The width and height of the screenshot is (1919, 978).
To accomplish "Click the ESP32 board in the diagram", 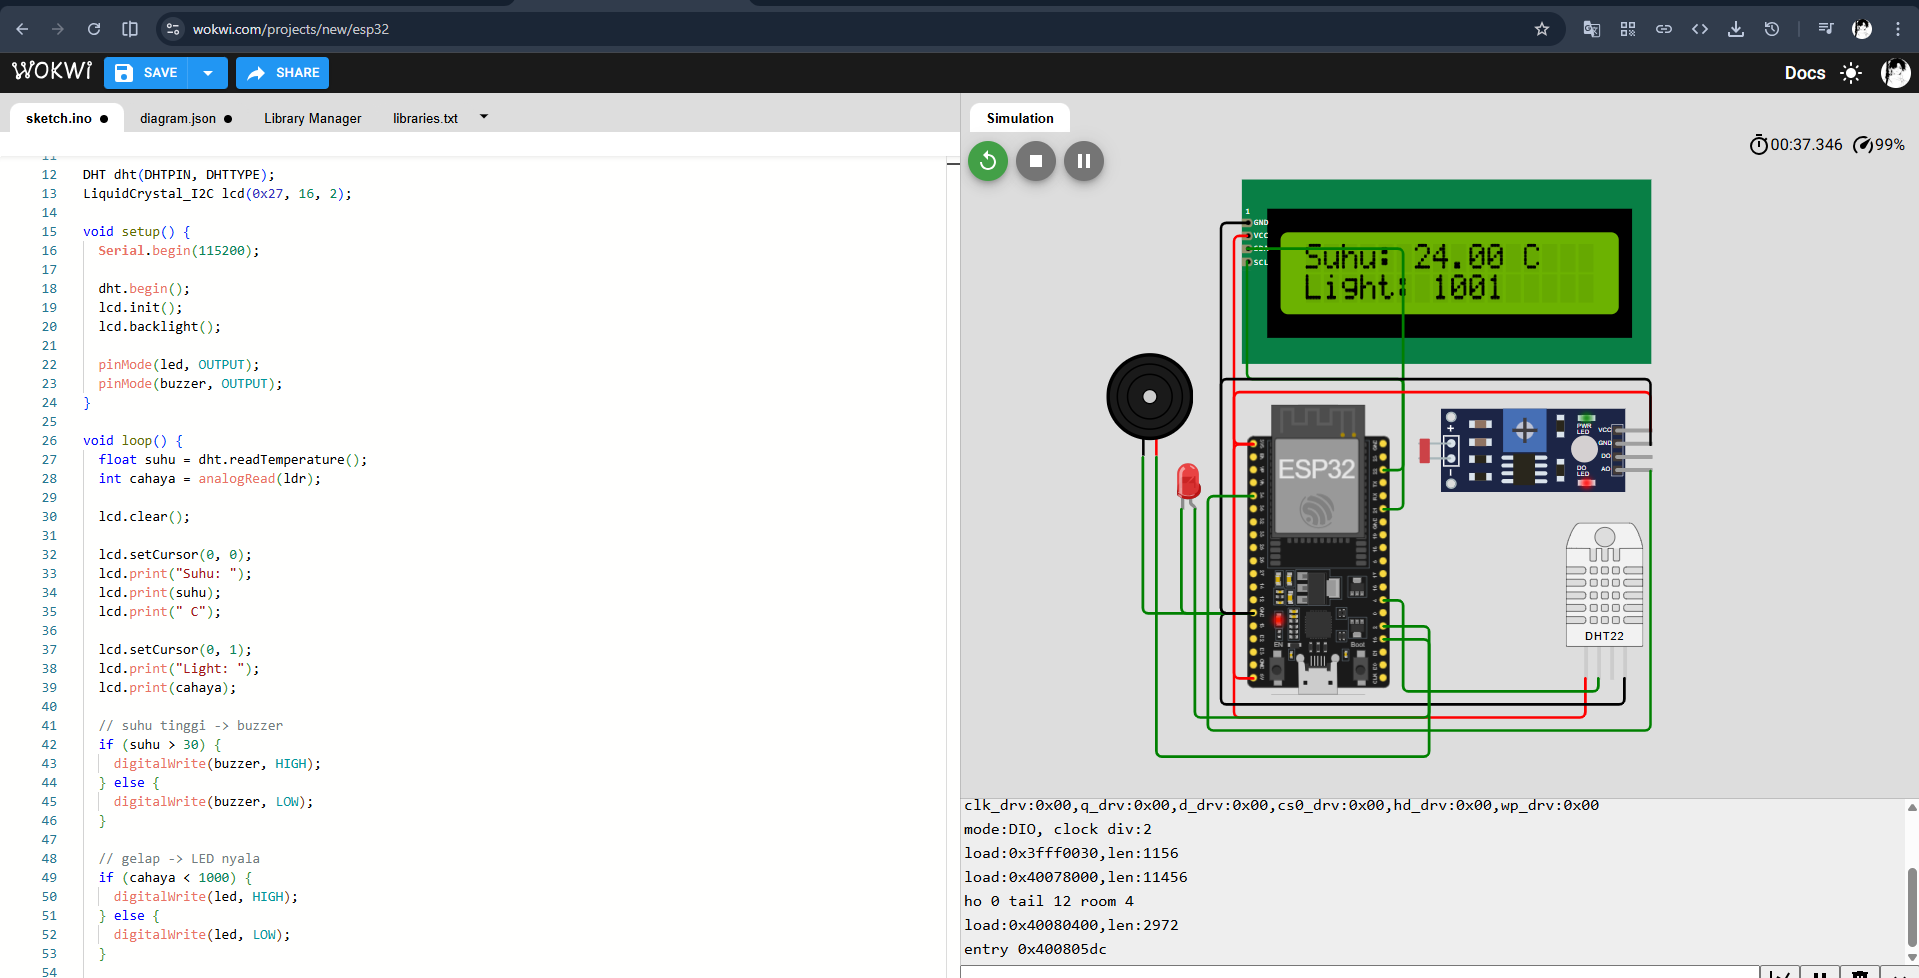I will click(x=1317, y=548).
